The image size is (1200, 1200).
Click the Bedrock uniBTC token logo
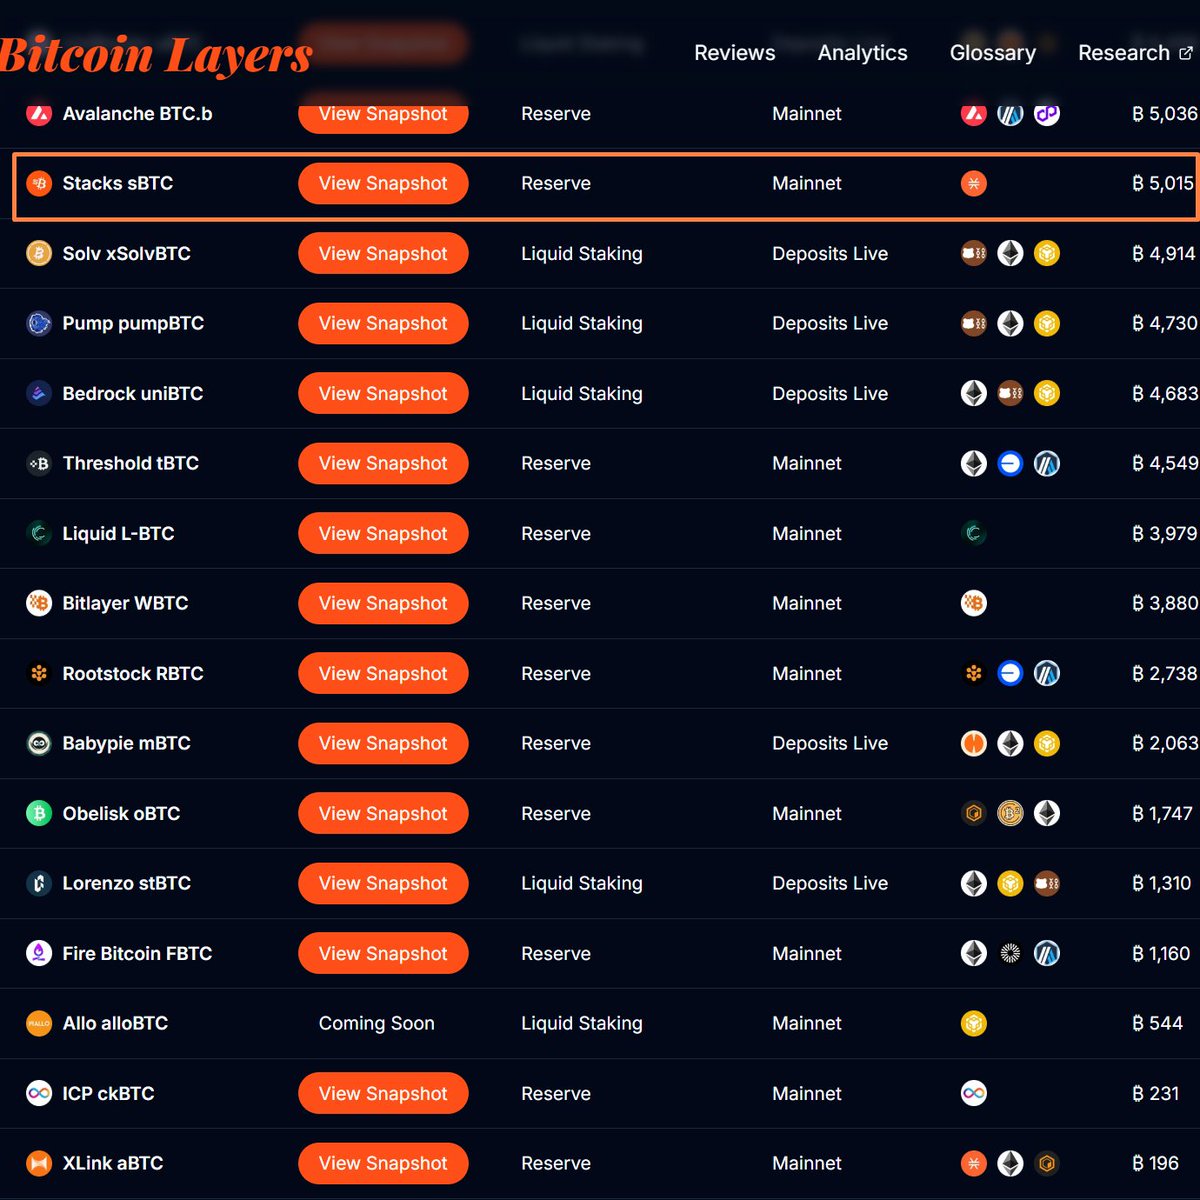(x=39, y=394)
